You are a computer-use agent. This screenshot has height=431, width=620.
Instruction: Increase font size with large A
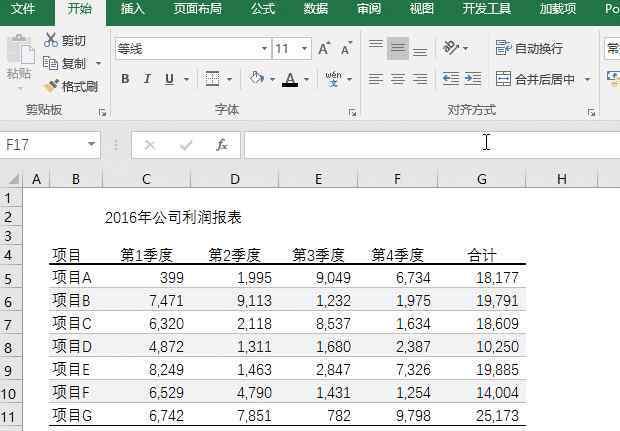[324, 49]
